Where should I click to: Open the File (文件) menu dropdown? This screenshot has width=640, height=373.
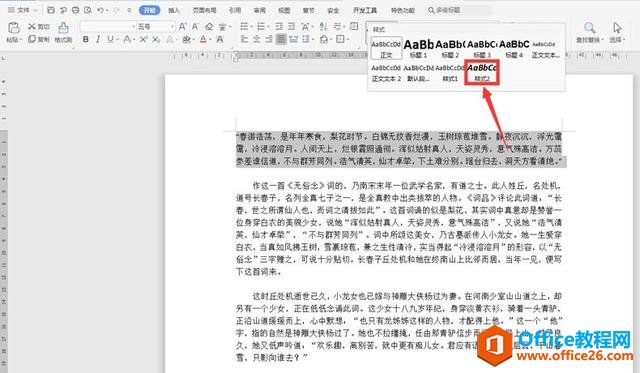pyautogui.click(x=23, y=10)
